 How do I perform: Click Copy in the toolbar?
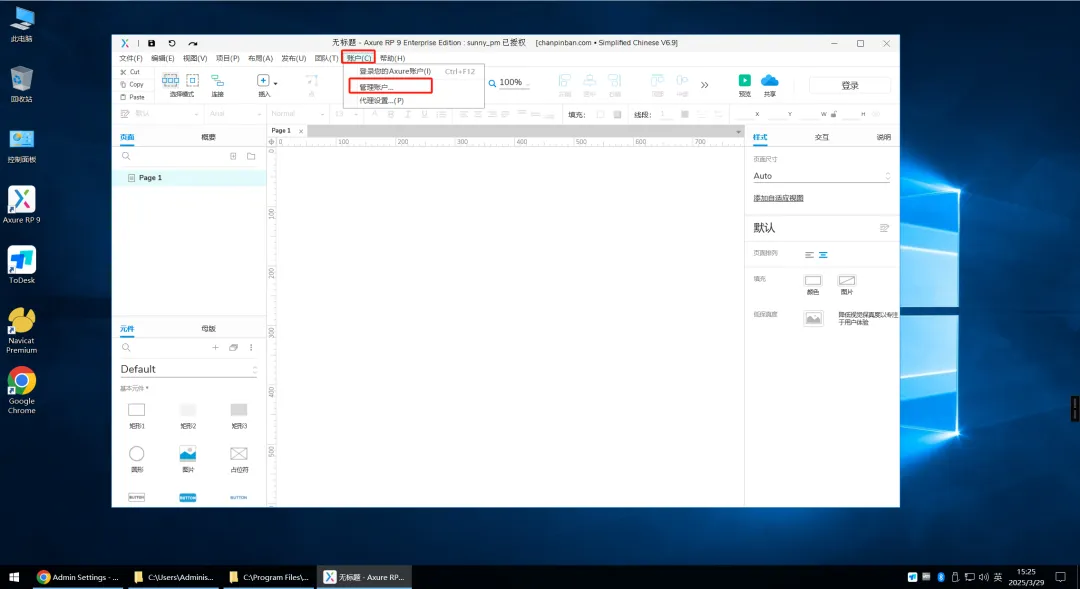[x=132, y=85]
